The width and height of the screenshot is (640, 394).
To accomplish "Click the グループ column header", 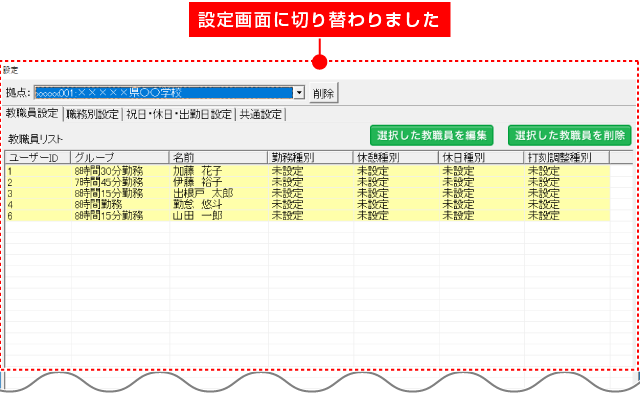I will pos(120,157).
